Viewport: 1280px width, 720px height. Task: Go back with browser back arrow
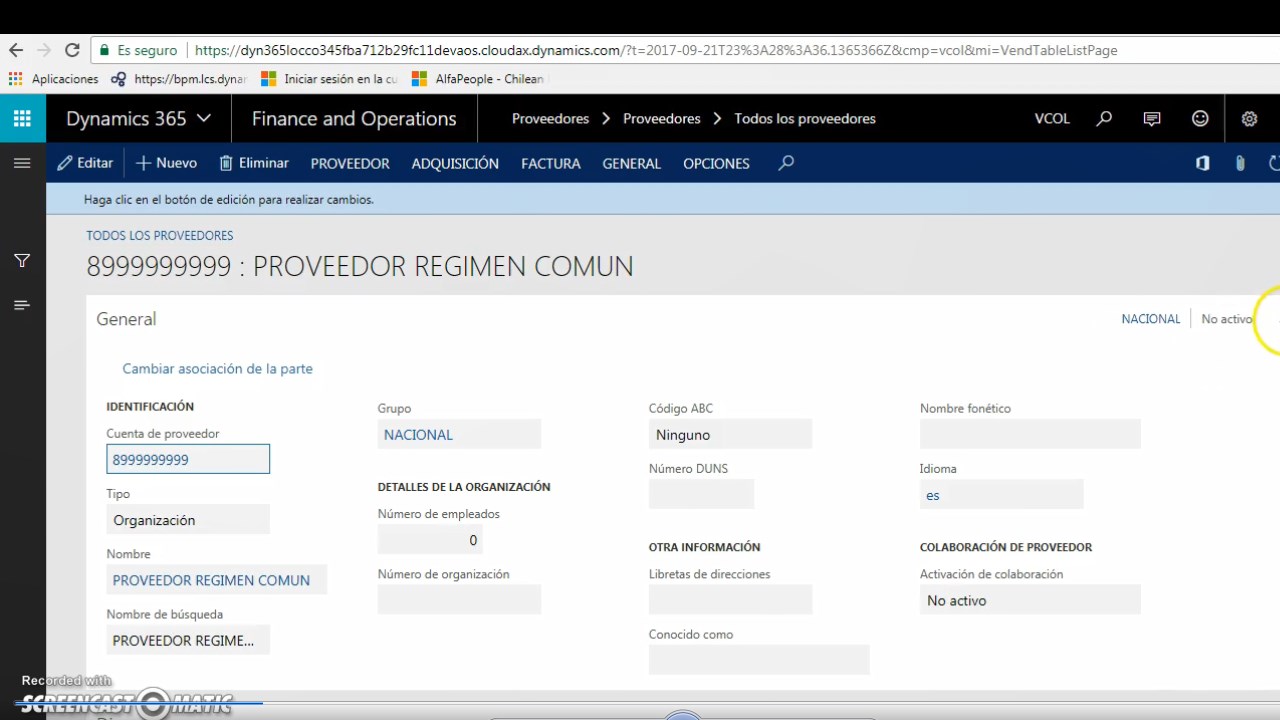16,50
